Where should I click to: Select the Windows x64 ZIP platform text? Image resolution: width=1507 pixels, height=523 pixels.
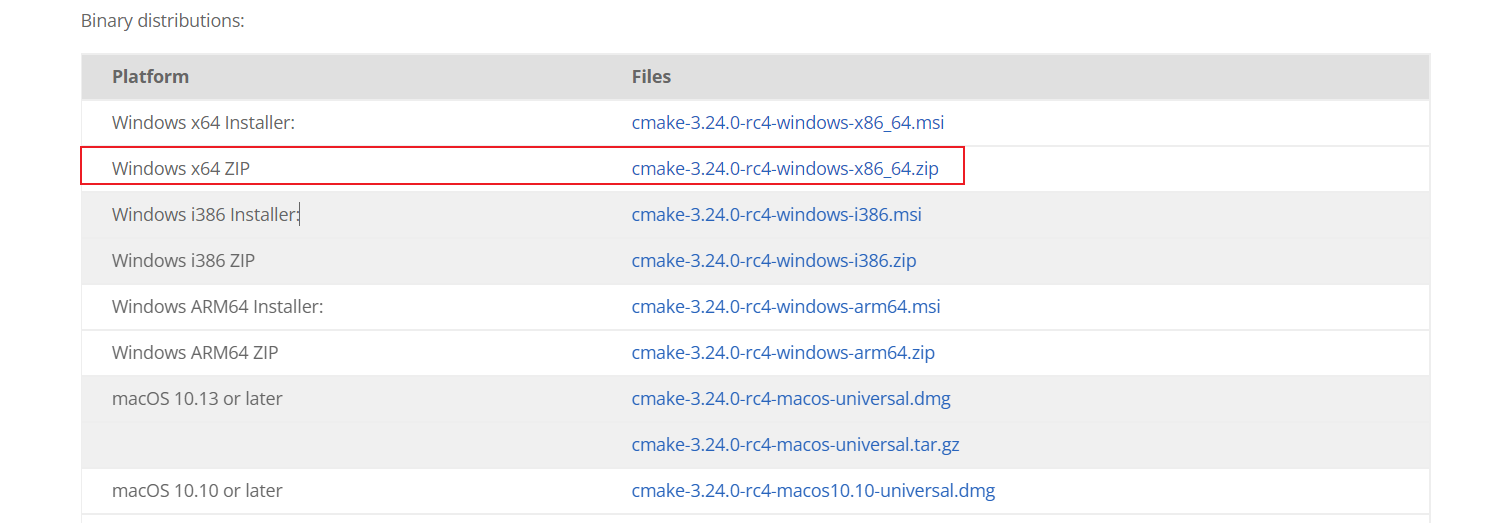tap(180, 169)
